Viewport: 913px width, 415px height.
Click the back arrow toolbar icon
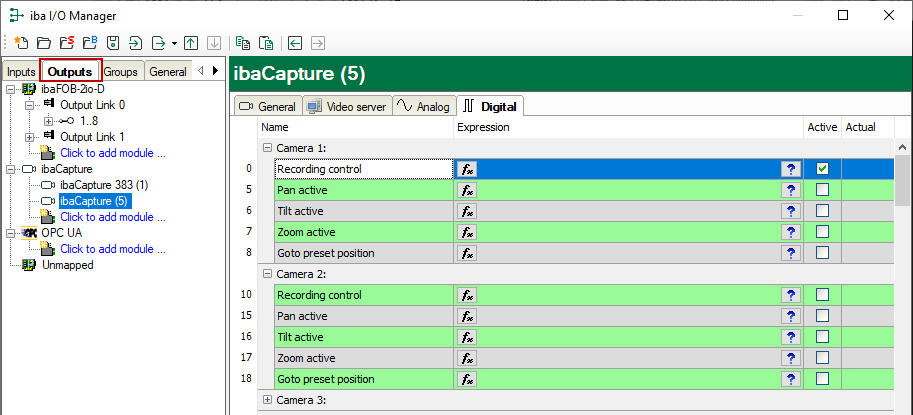click(295, 43)
